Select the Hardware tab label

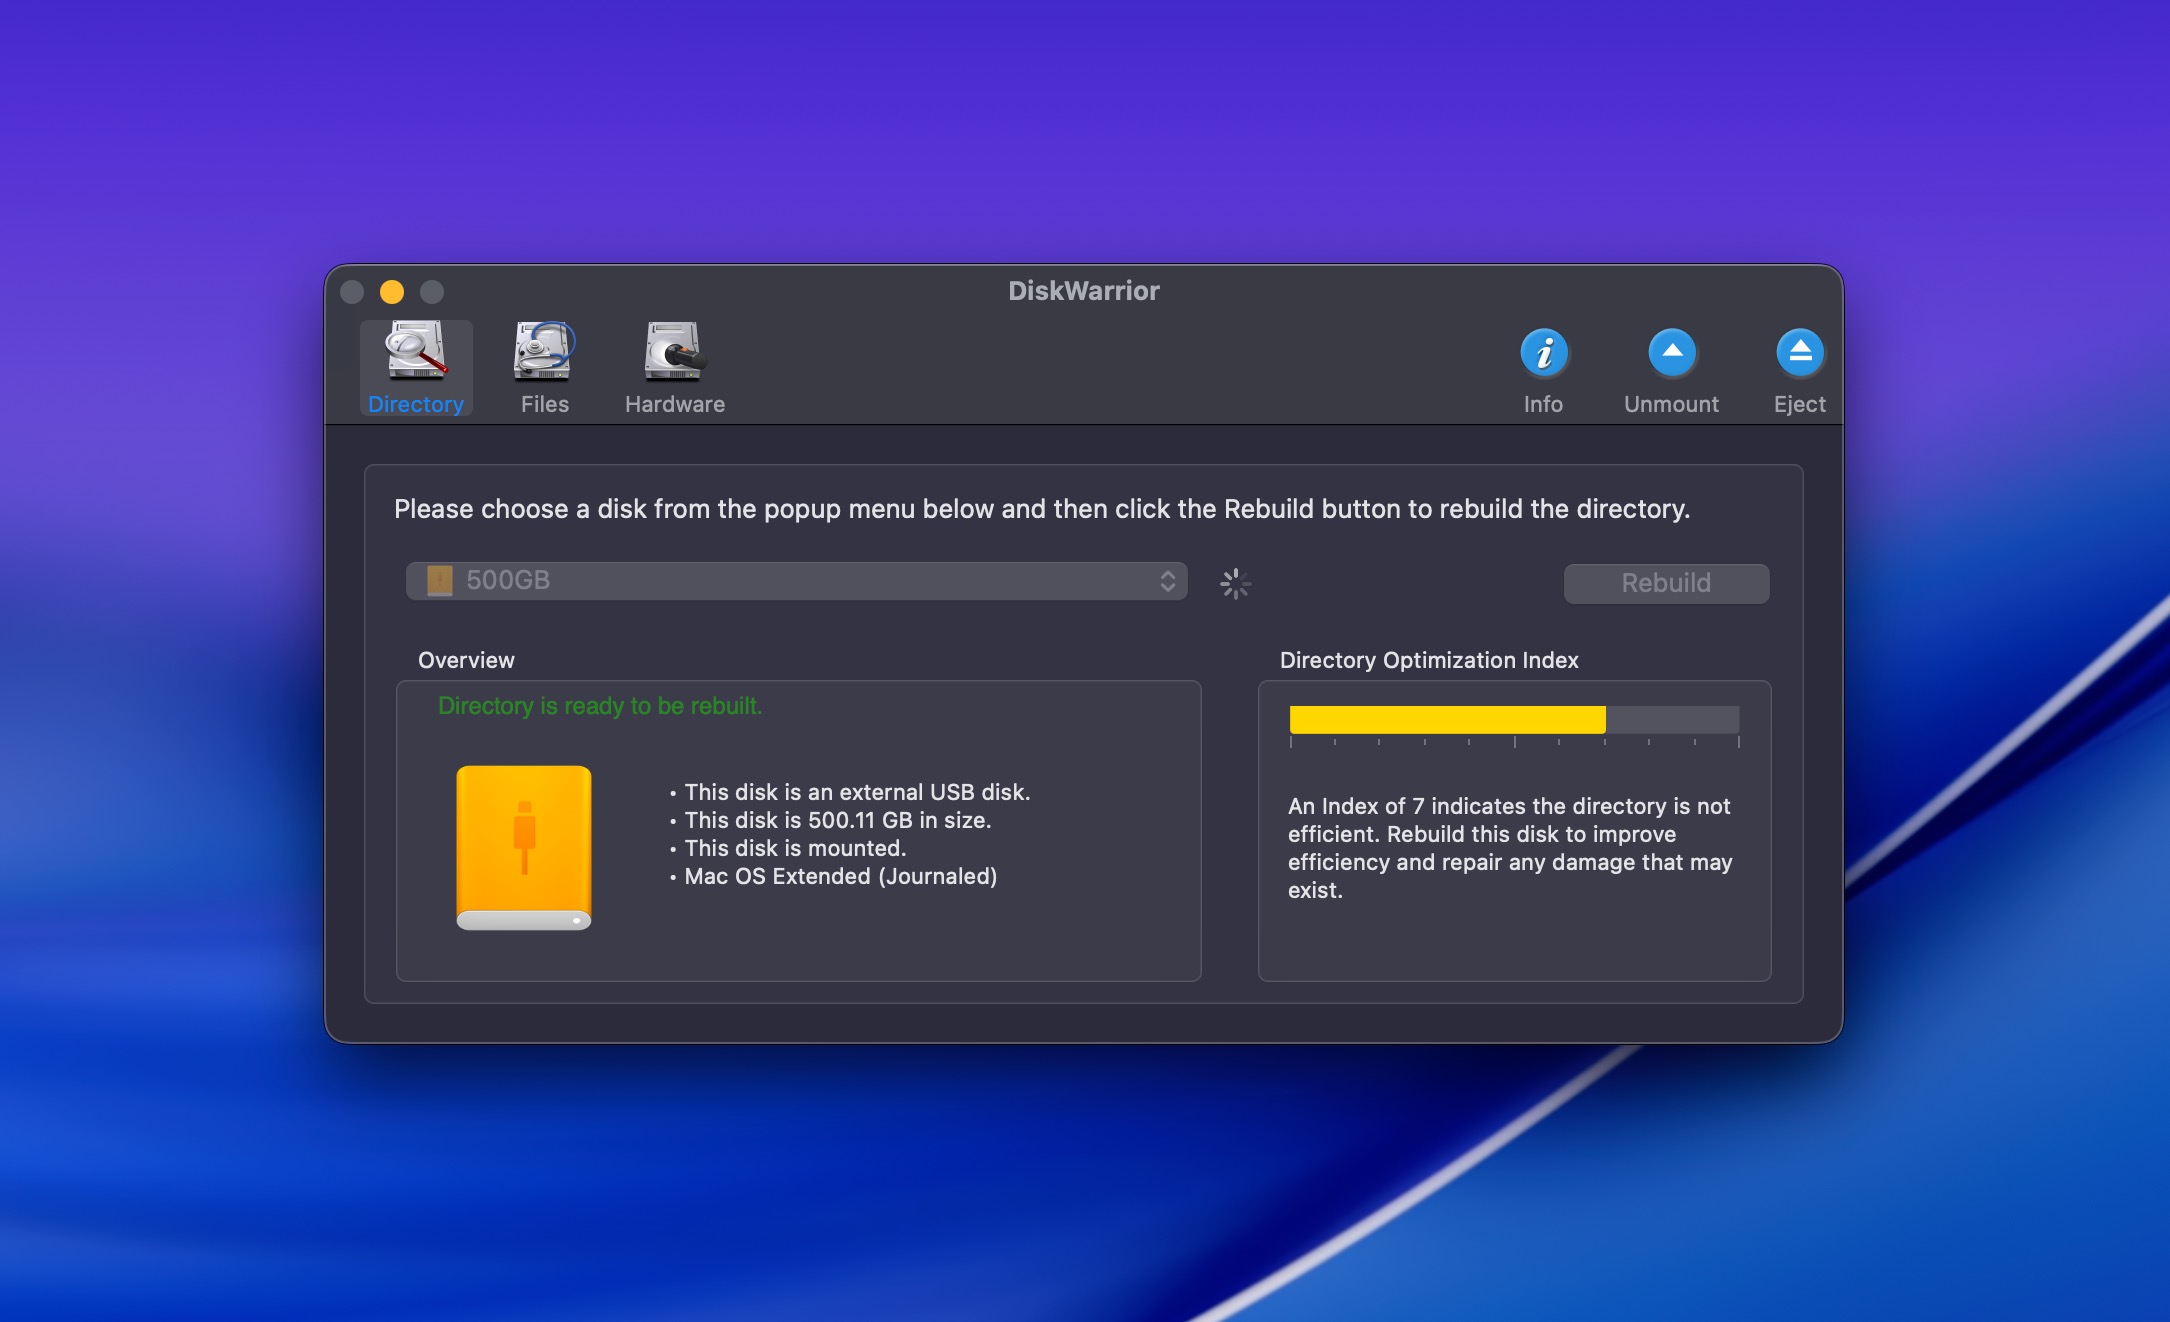tap(675, 404)
